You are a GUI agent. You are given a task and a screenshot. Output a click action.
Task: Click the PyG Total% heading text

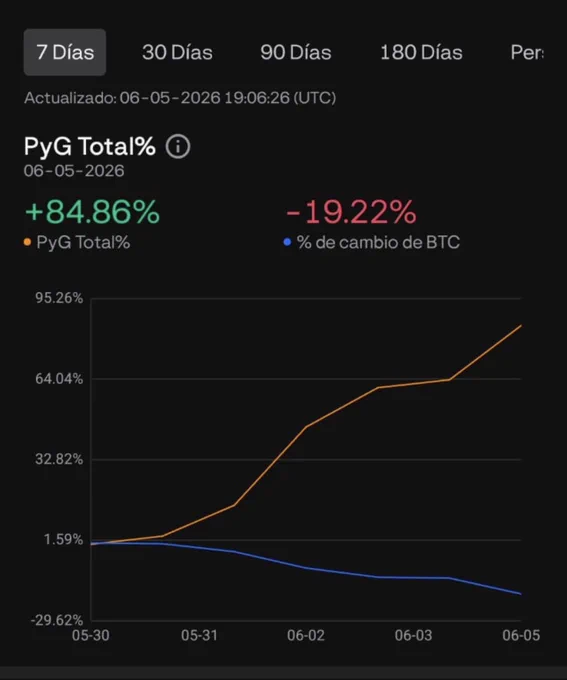[x=90, y=146]
